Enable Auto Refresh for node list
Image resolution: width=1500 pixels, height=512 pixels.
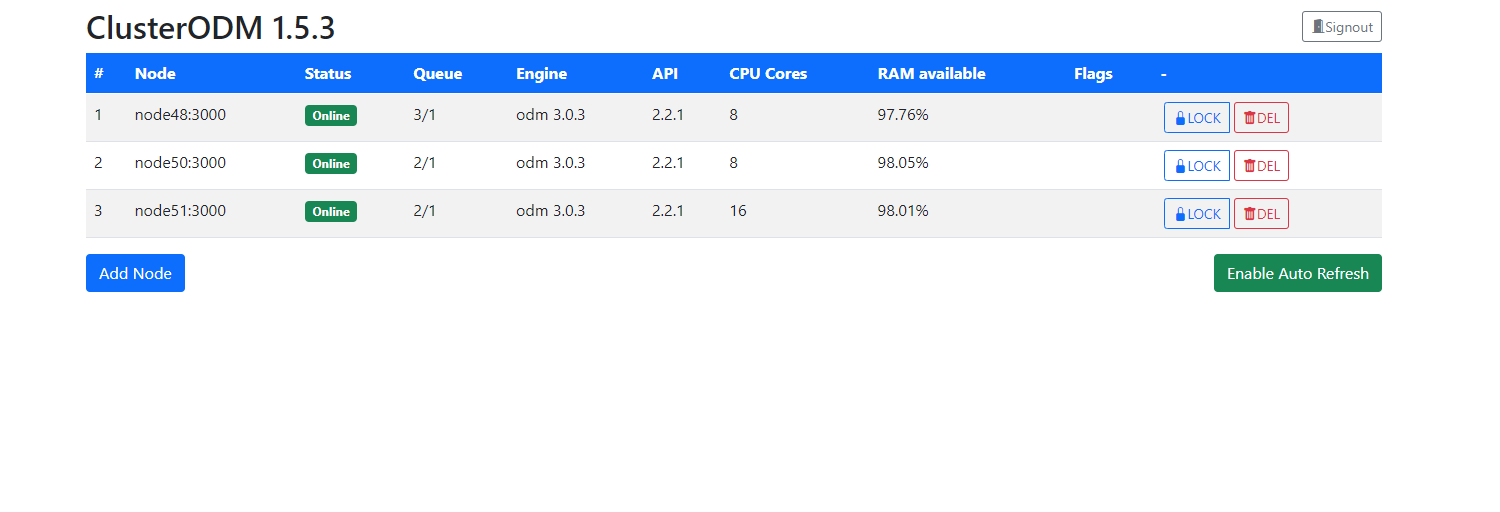point(1297,273)
